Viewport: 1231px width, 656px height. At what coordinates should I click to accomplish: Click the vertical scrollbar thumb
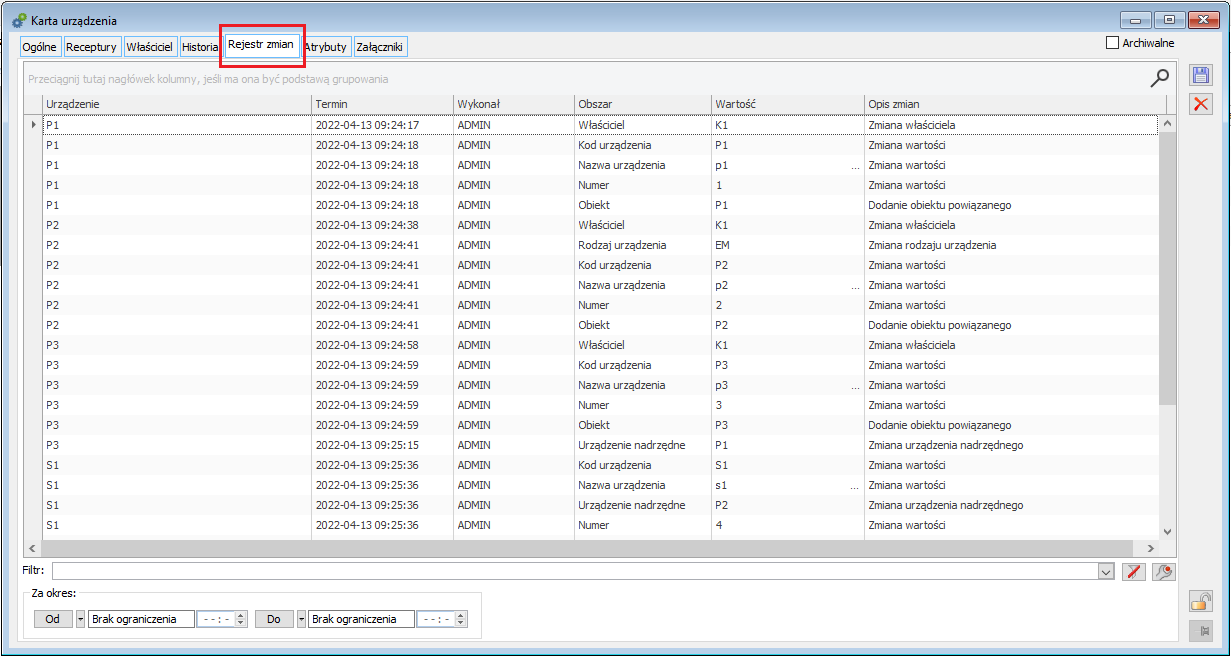[1167, 268]
